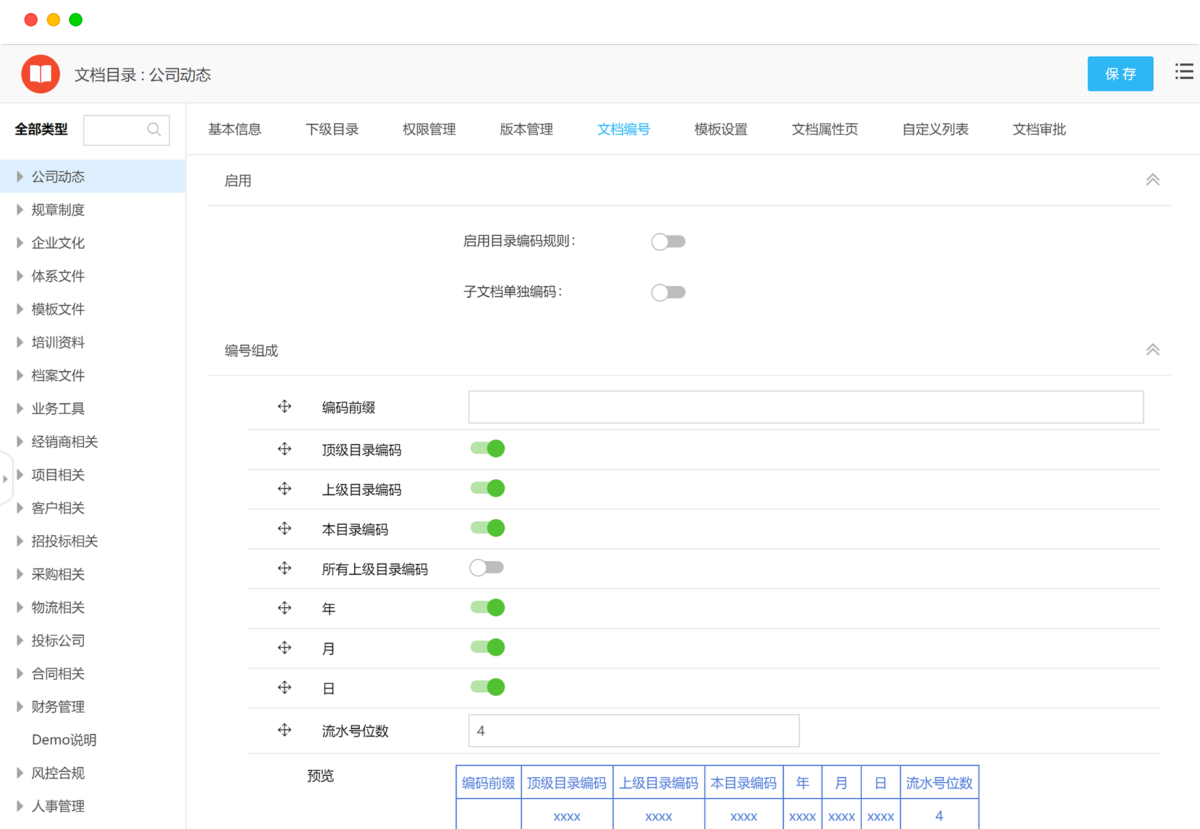Select 客户相关 in the category tree

58,507
